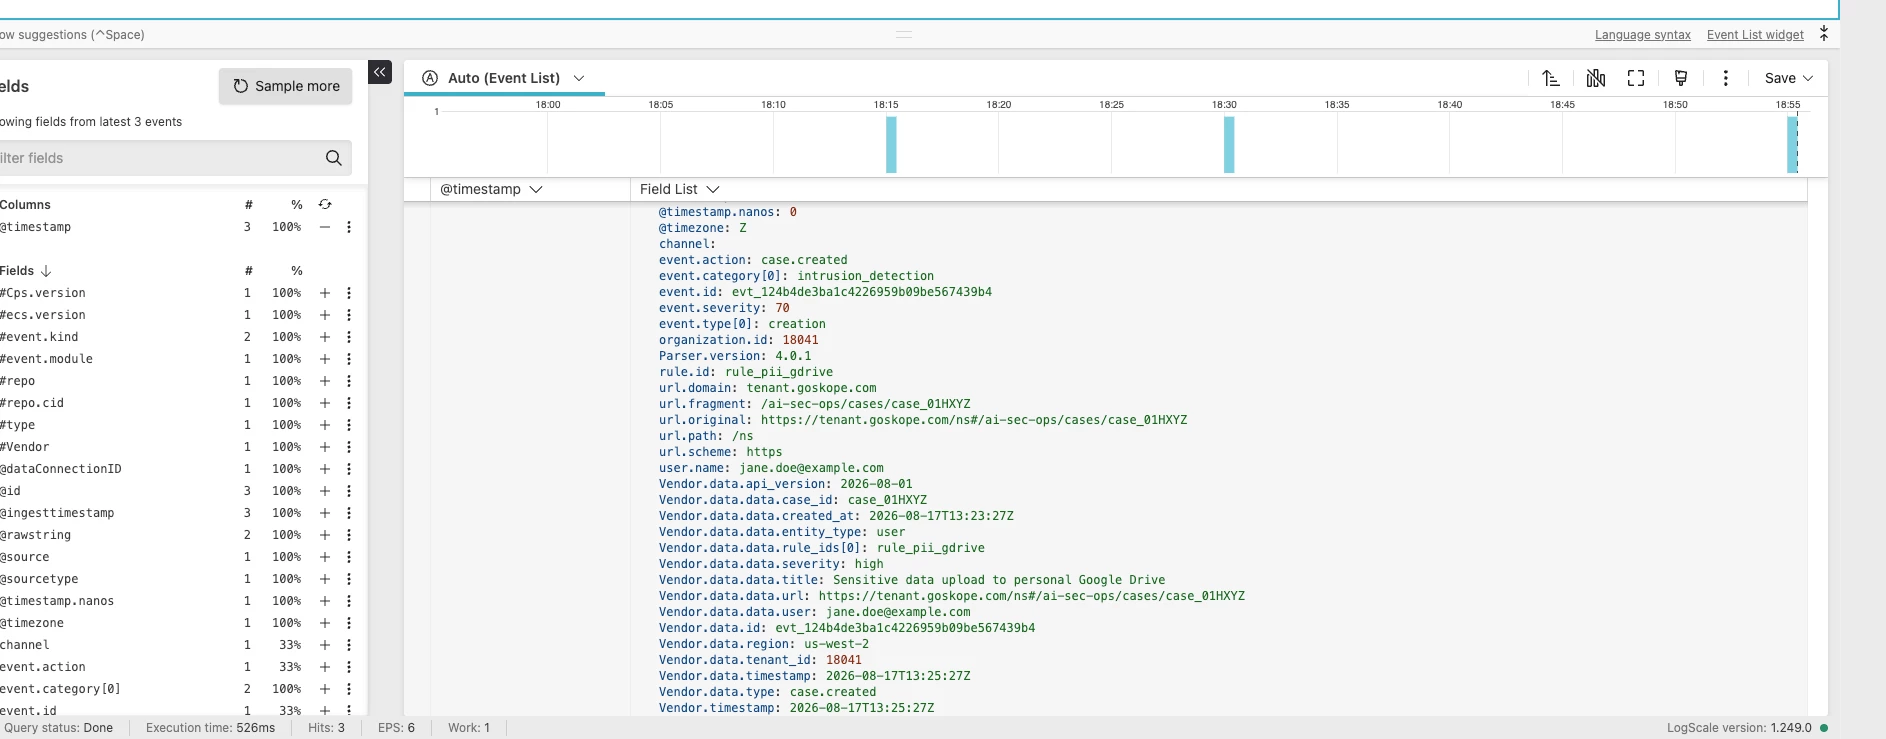Open kebab menu for @timestamp.nanos field

[349, 601]
